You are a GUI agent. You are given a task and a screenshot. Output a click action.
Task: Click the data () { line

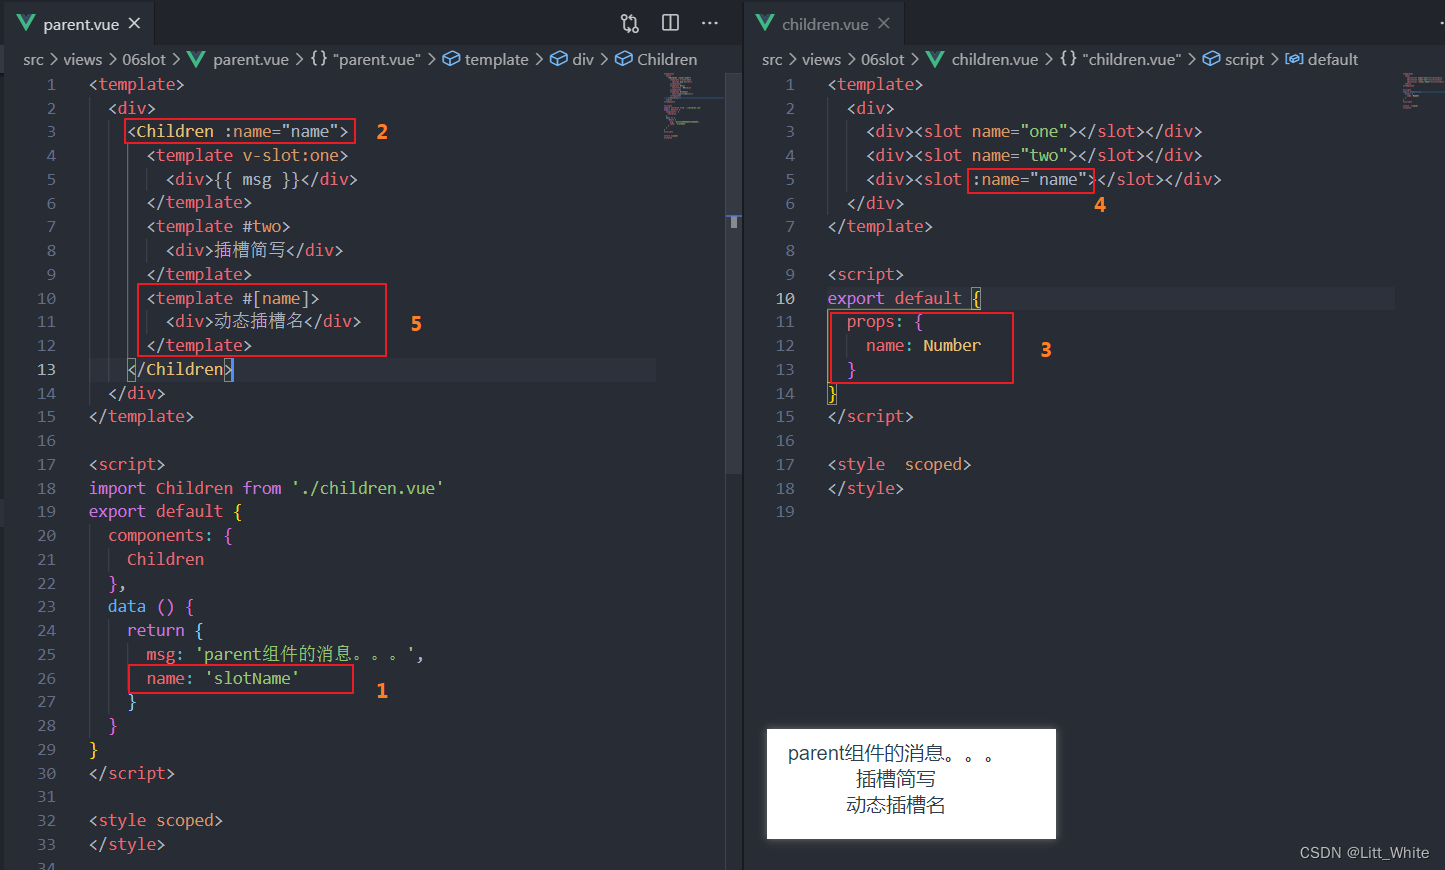(x=151, y=606)
